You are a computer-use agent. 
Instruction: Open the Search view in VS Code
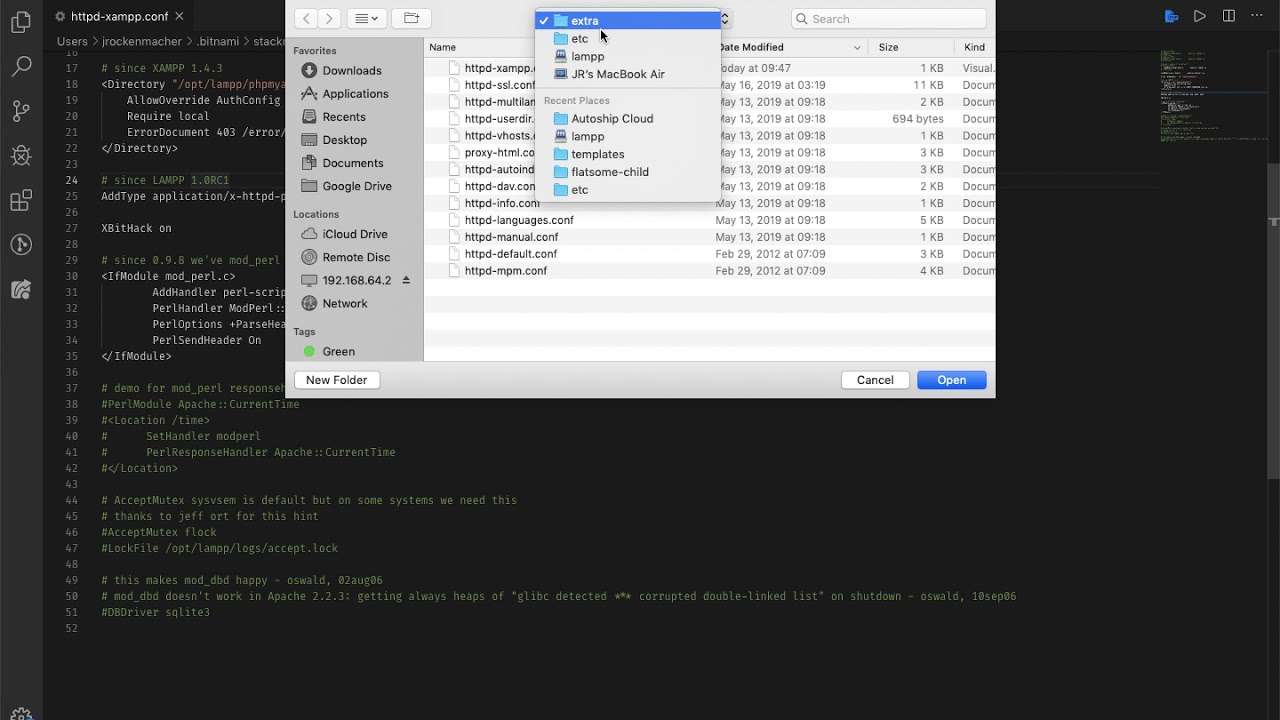[21, 67]
